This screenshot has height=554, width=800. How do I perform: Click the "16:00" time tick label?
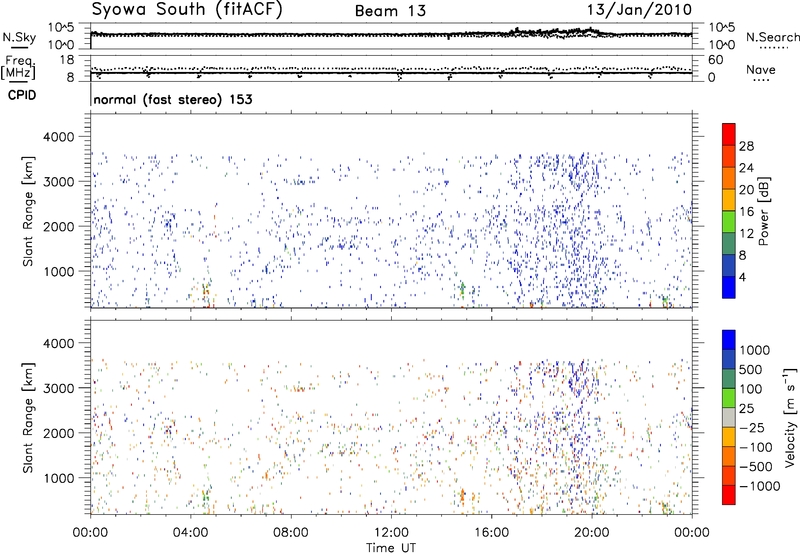(491, 533)
